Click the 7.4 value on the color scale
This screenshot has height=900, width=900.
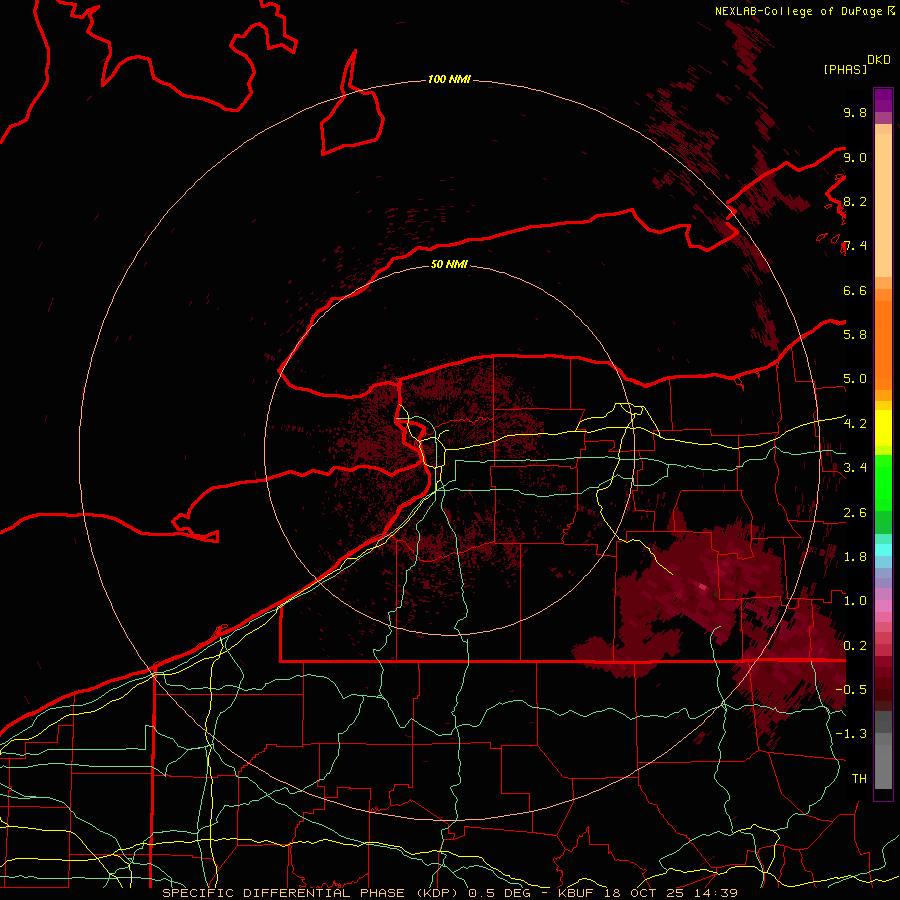[855, 246]
